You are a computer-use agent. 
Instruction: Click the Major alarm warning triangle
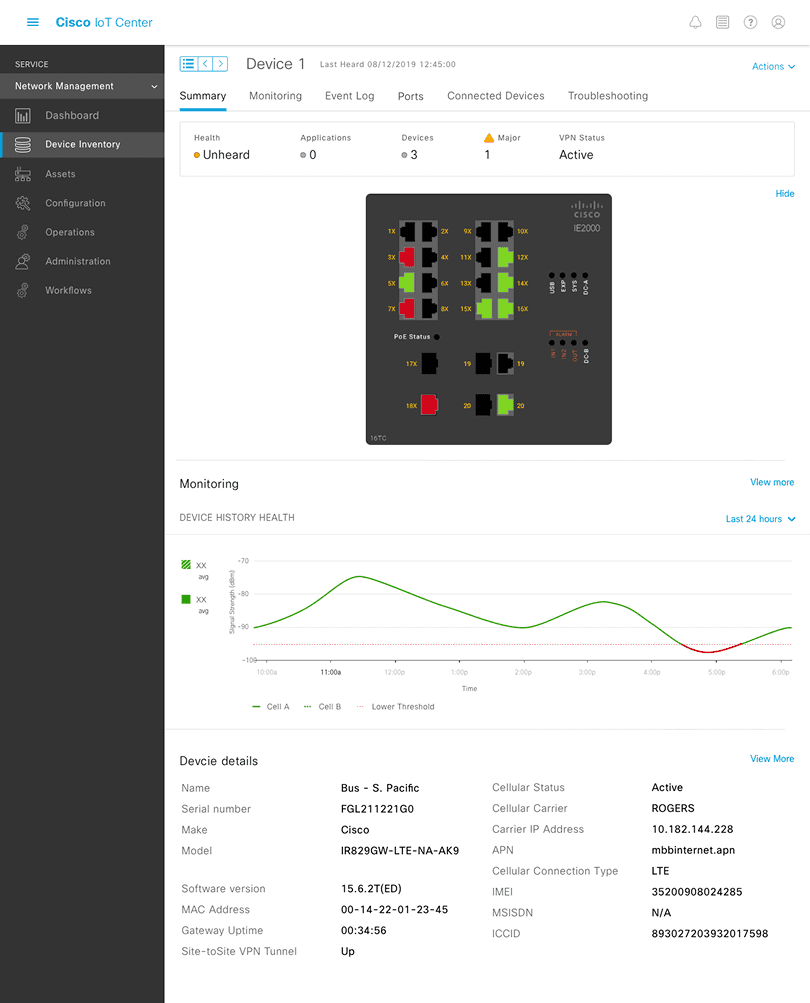(x=489, y=138)
